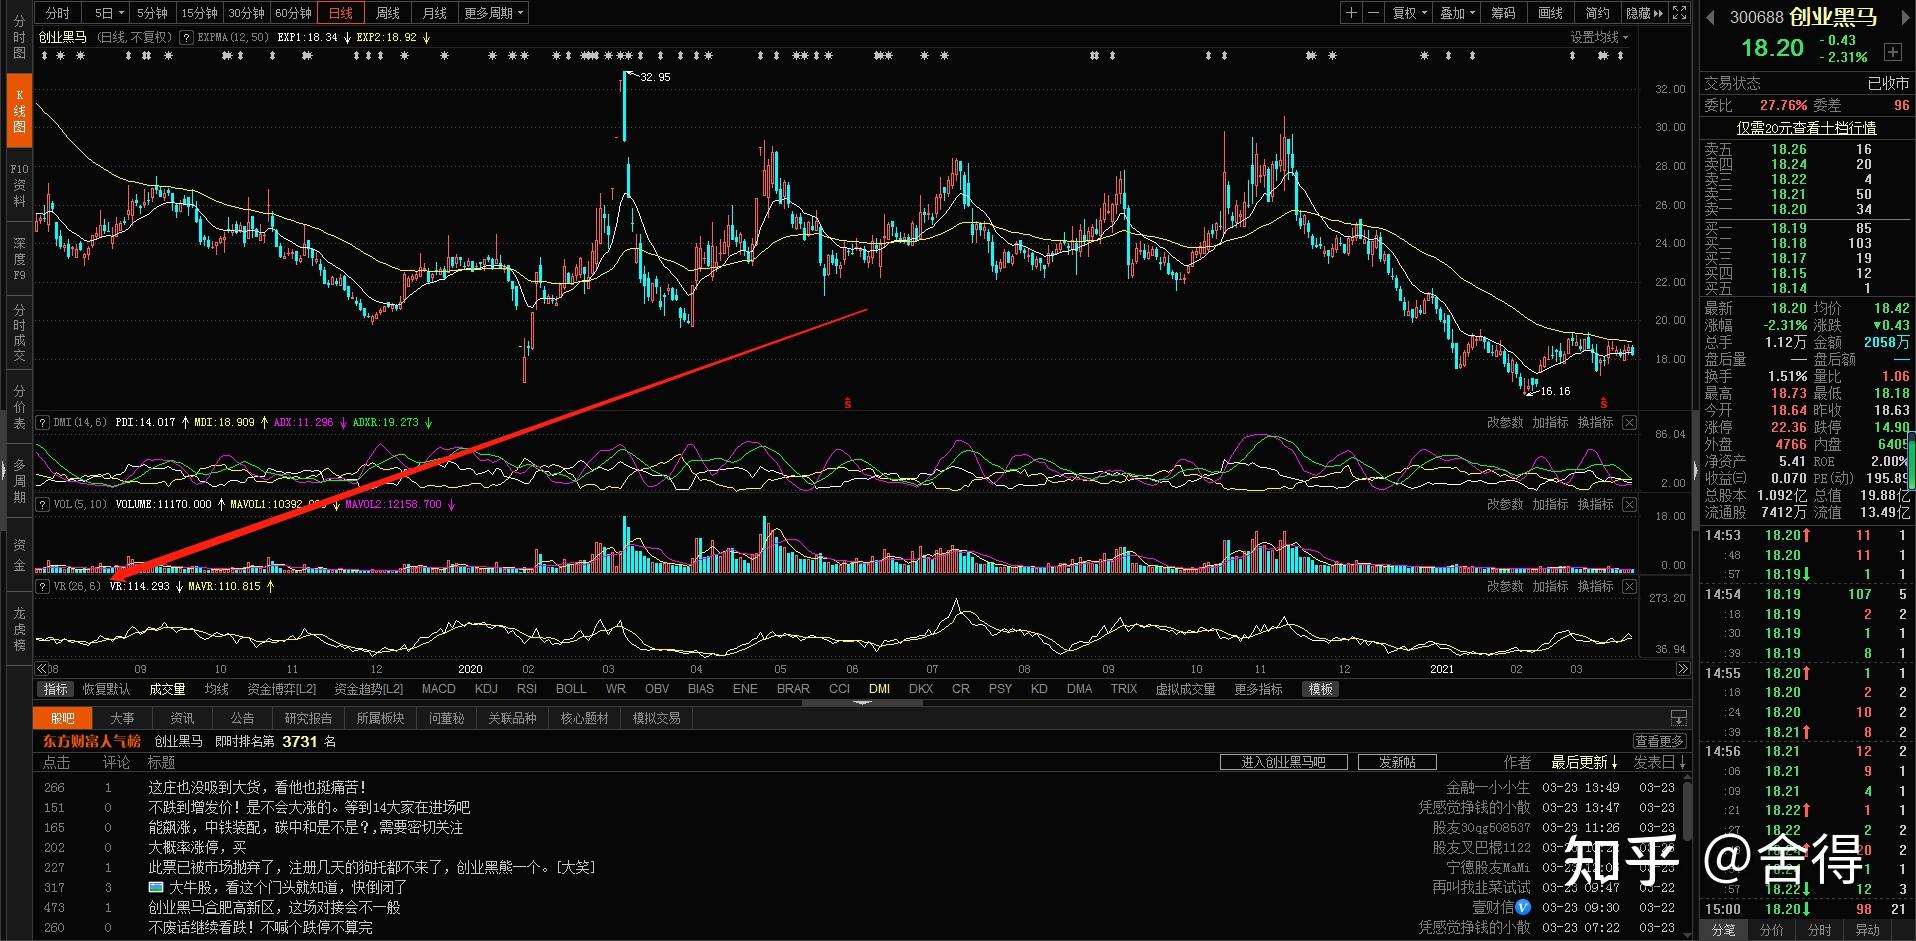This screenshot has width=1916, height=941.
Task: Close the VOL indicator panel
Action: (x=1629, y=504)
